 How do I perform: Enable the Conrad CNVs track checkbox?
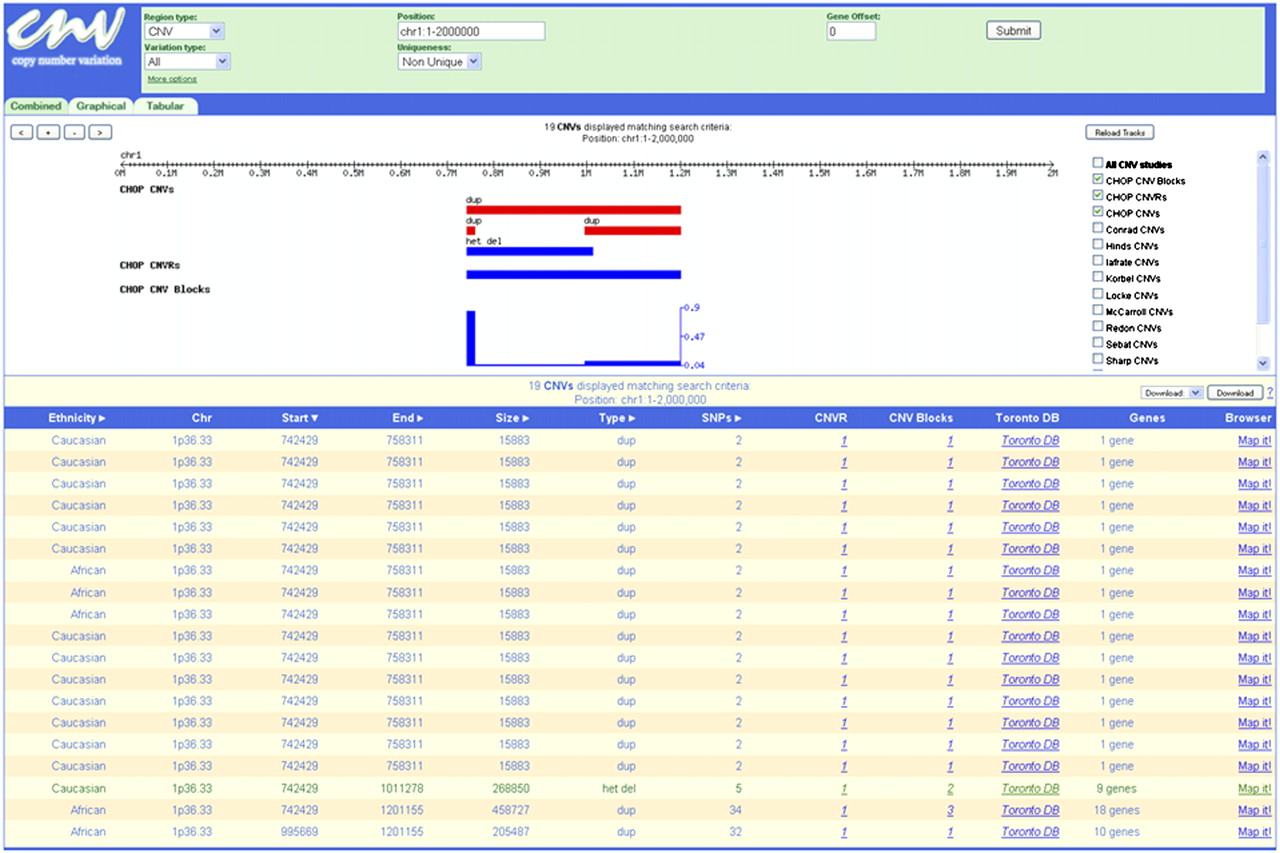[1098, 229]
